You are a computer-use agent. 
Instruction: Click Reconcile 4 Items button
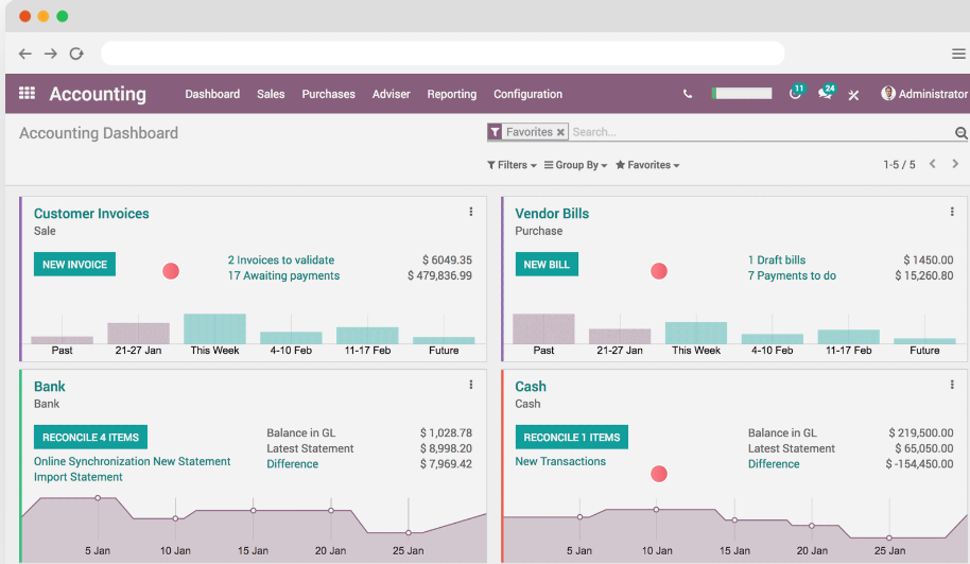pos(90,437)
